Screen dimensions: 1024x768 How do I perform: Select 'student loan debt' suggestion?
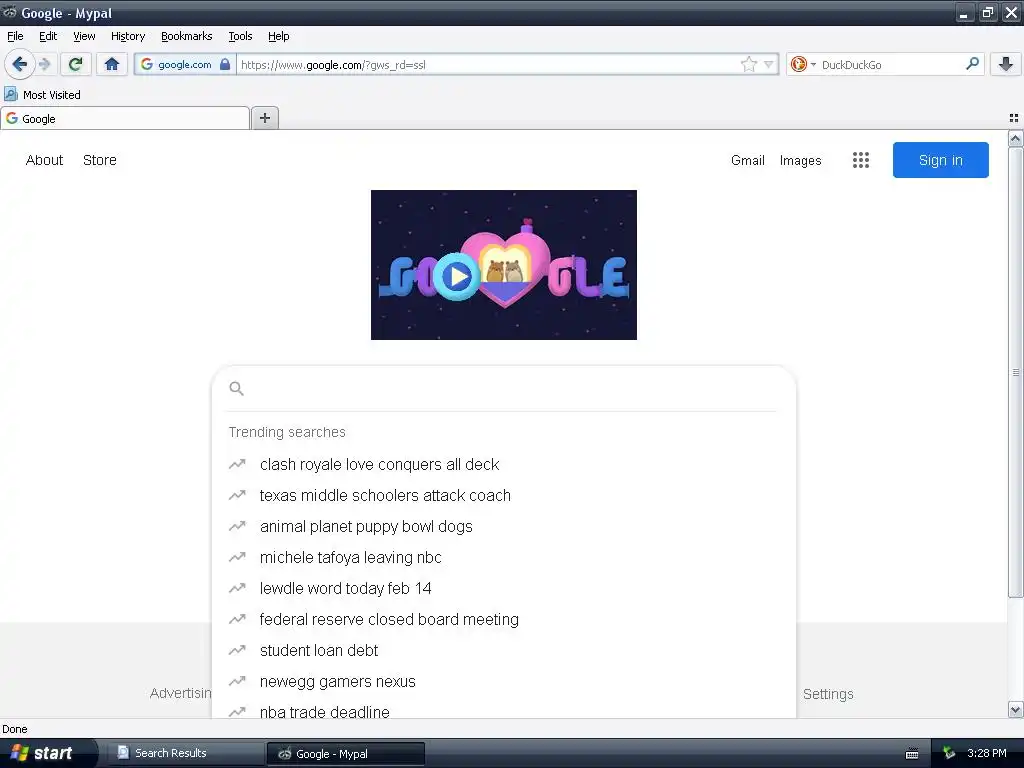click(x=504, y=650)
